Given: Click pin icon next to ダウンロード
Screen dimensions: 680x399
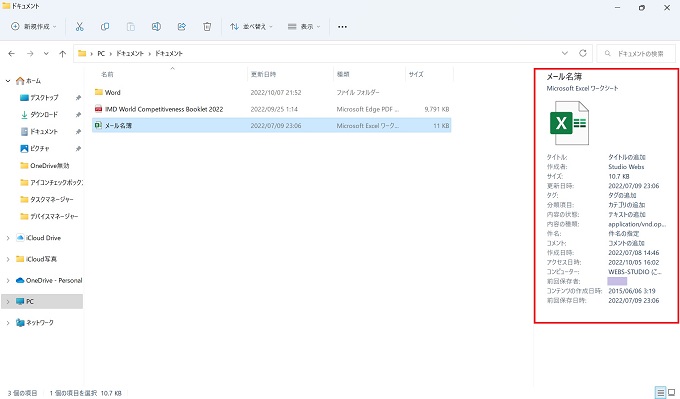Looking at the screenshot, I should [x=78, y=115].
